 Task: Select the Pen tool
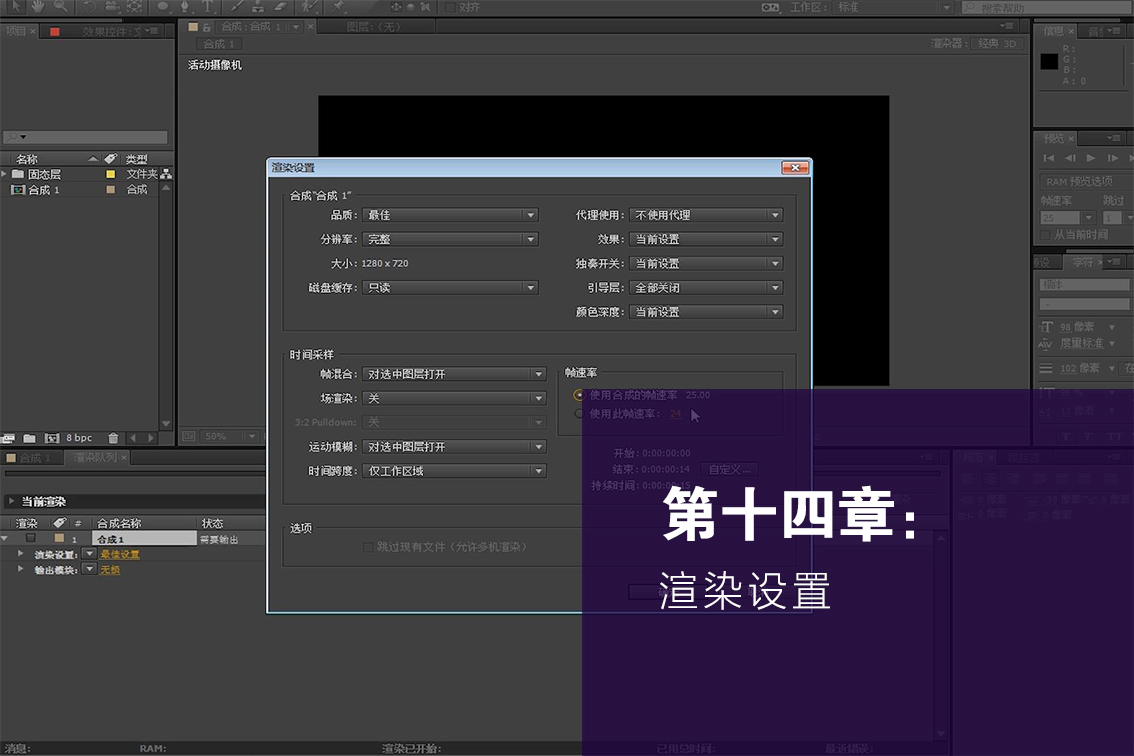185,6
